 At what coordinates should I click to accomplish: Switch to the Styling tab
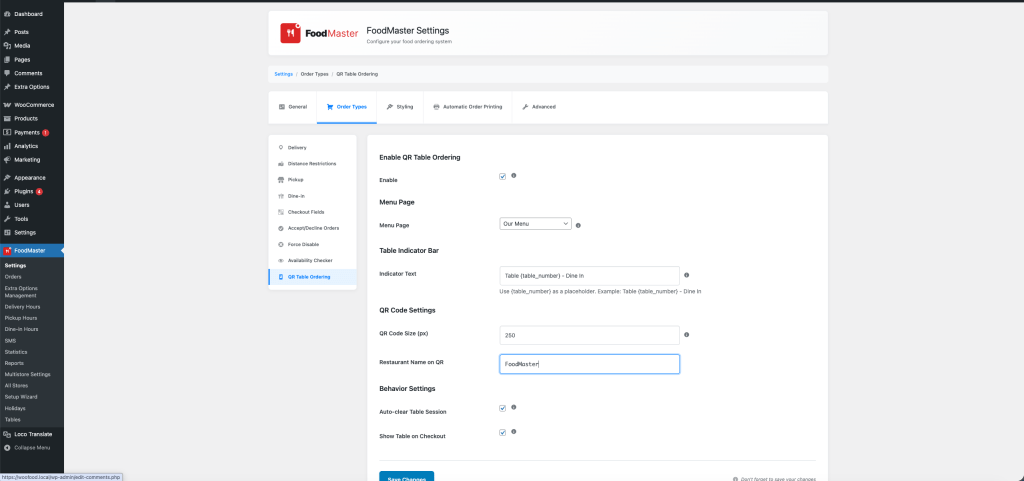point(399,107)
